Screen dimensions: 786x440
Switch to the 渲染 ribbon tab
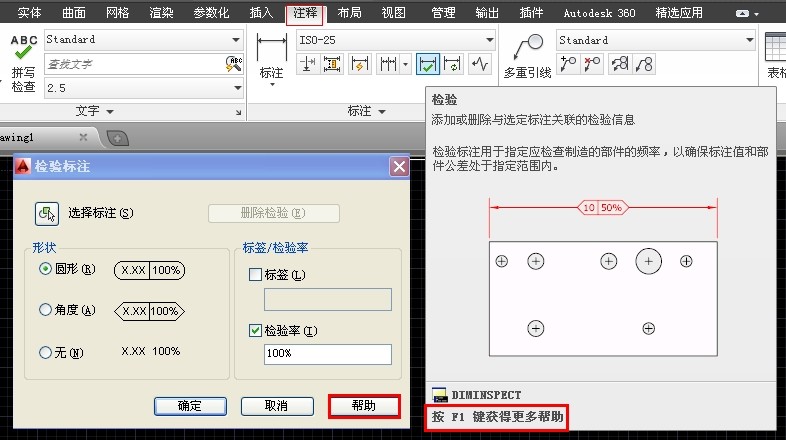click(x=161, y=13)
